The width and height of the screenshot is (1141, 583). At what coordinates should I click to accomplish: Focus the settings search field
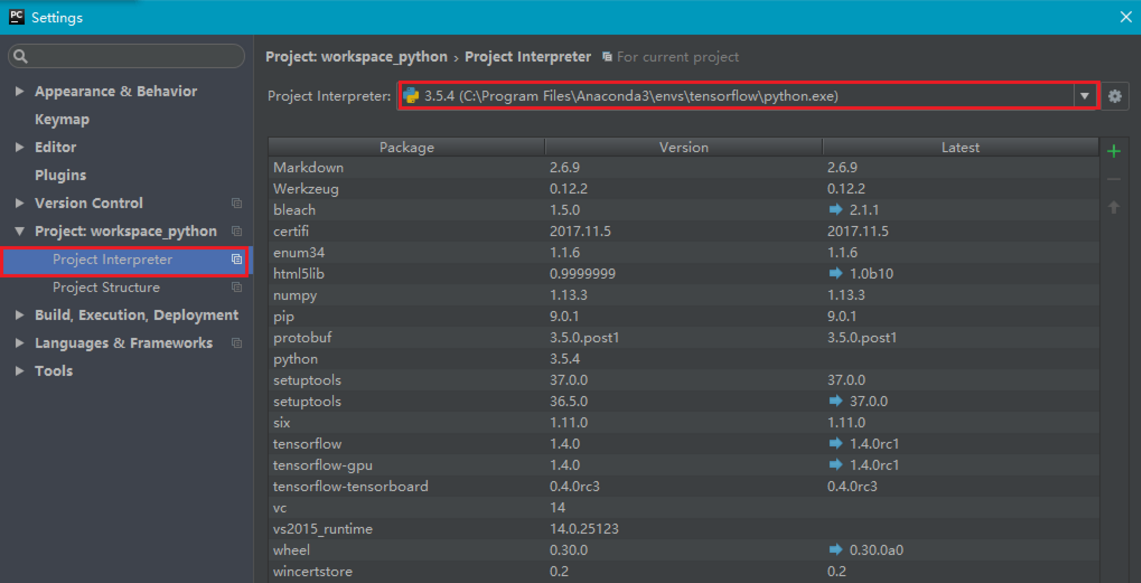tap(127, 56)
